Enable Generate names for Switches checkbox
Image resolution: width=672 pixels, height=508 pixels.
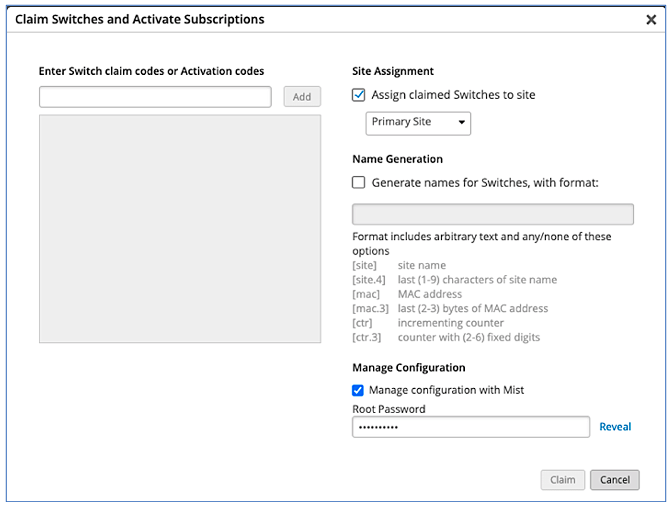coord(359,183)
